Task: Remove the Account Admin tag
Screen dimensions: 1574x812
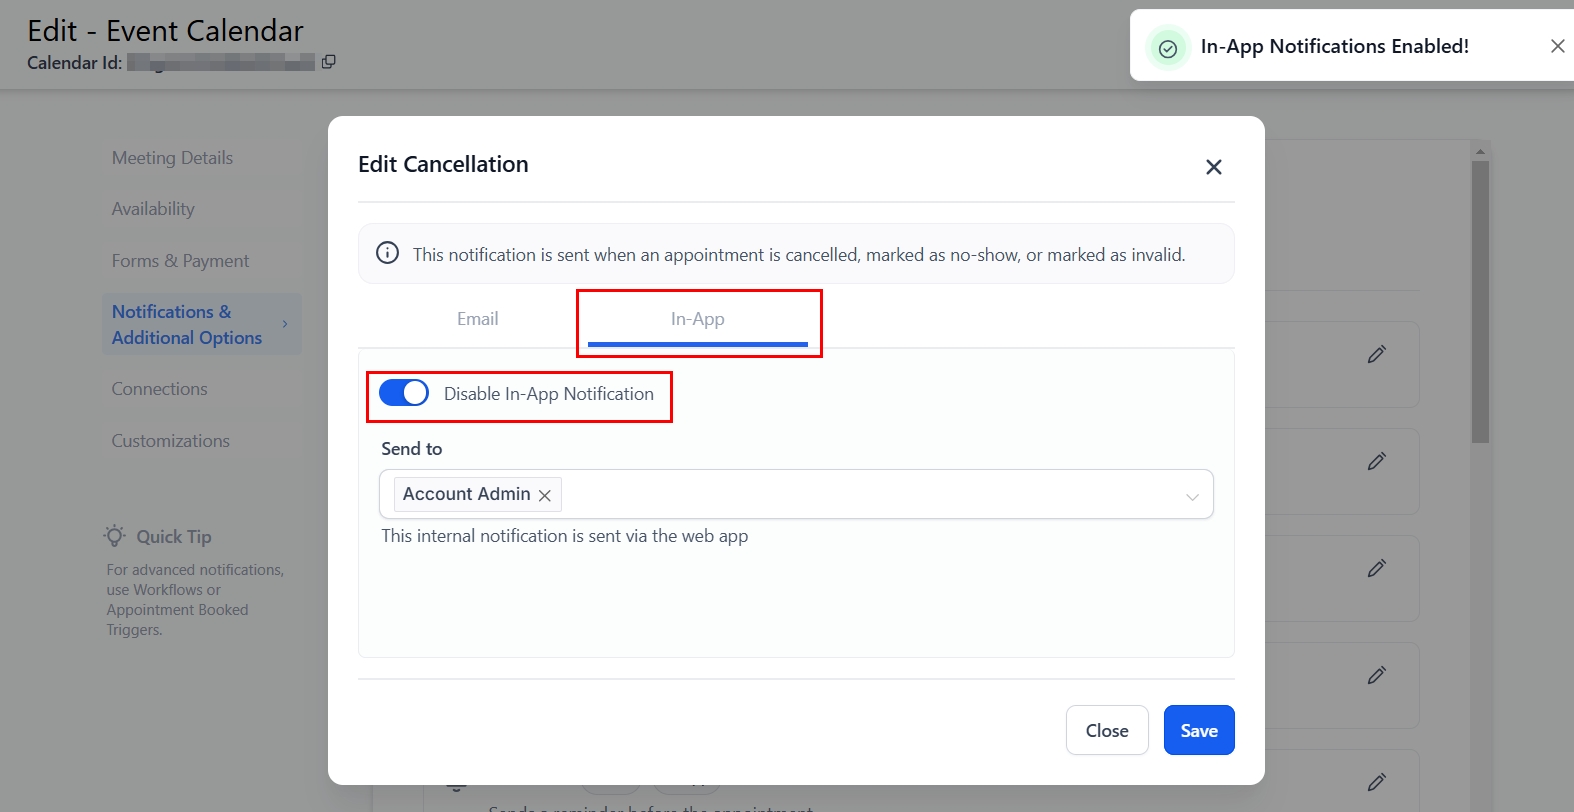Action: click(545, 495)
